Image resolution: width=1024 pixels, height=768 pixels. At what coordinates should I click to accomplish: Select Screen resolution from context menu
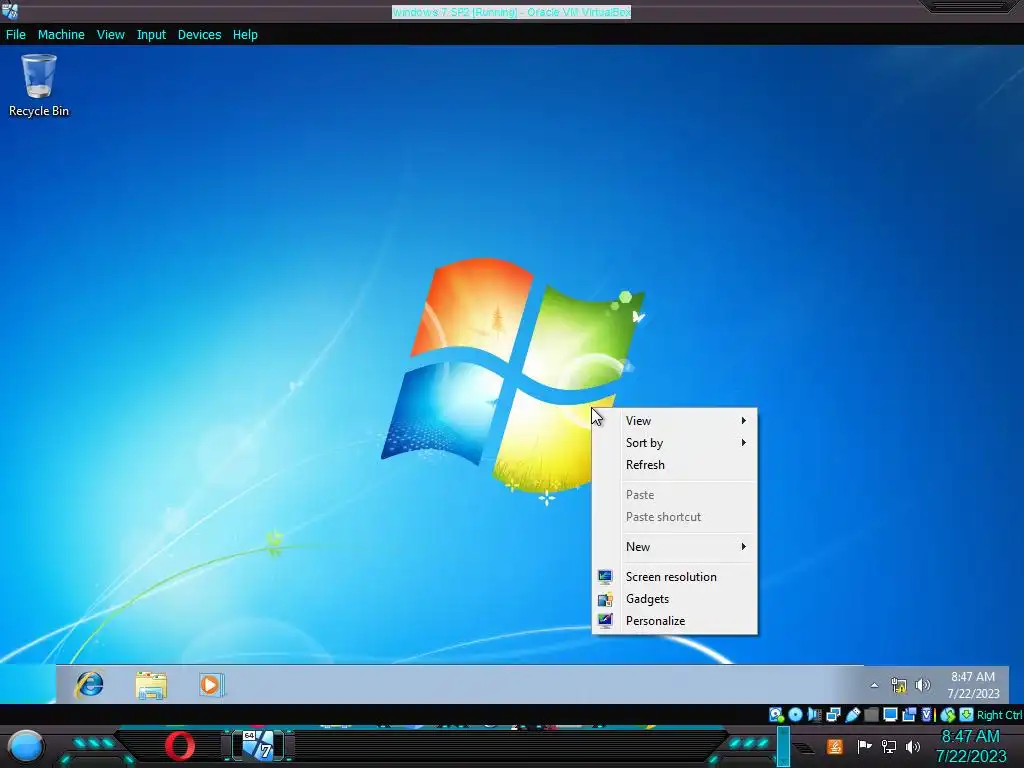[675, 577]
